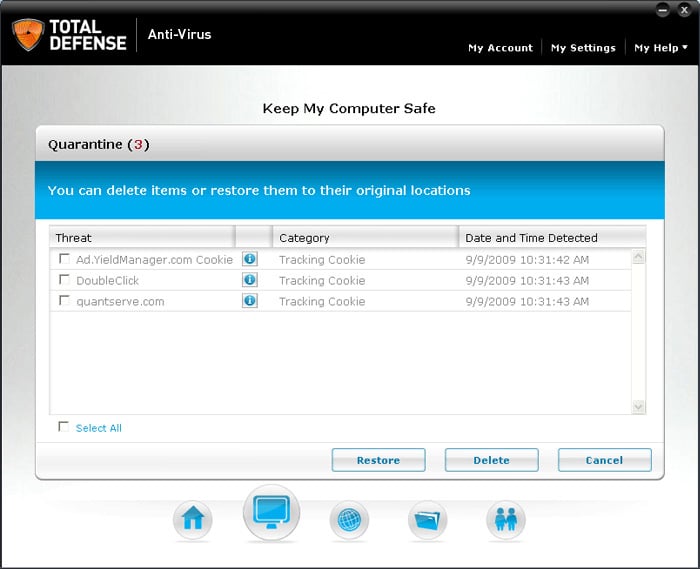Open My Settings

tap(583, 48)
